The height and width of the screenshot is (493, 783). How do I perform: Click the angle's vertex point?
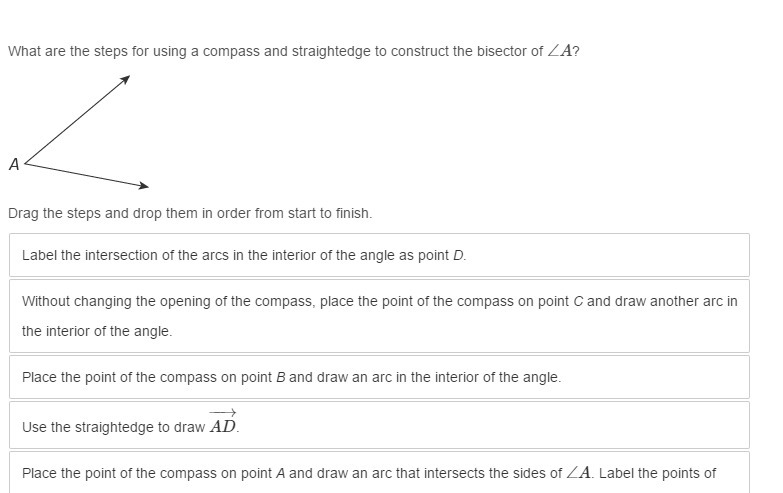(x=25, y=163)
